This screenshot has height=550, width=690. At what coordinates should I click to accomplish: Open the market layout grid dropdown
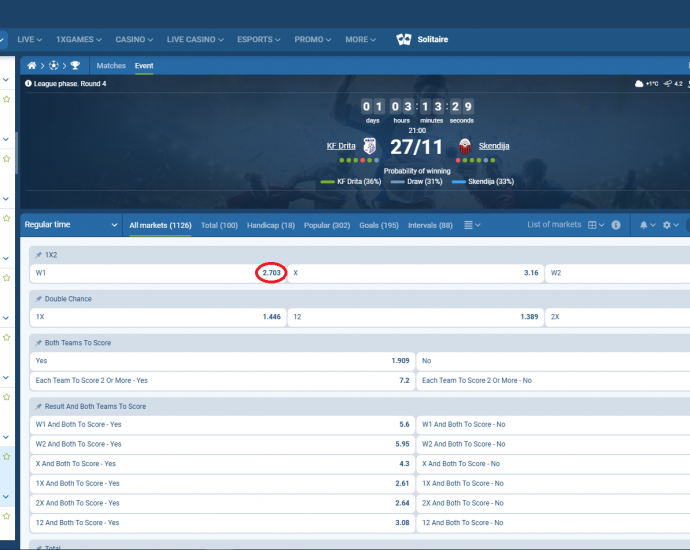596,225
